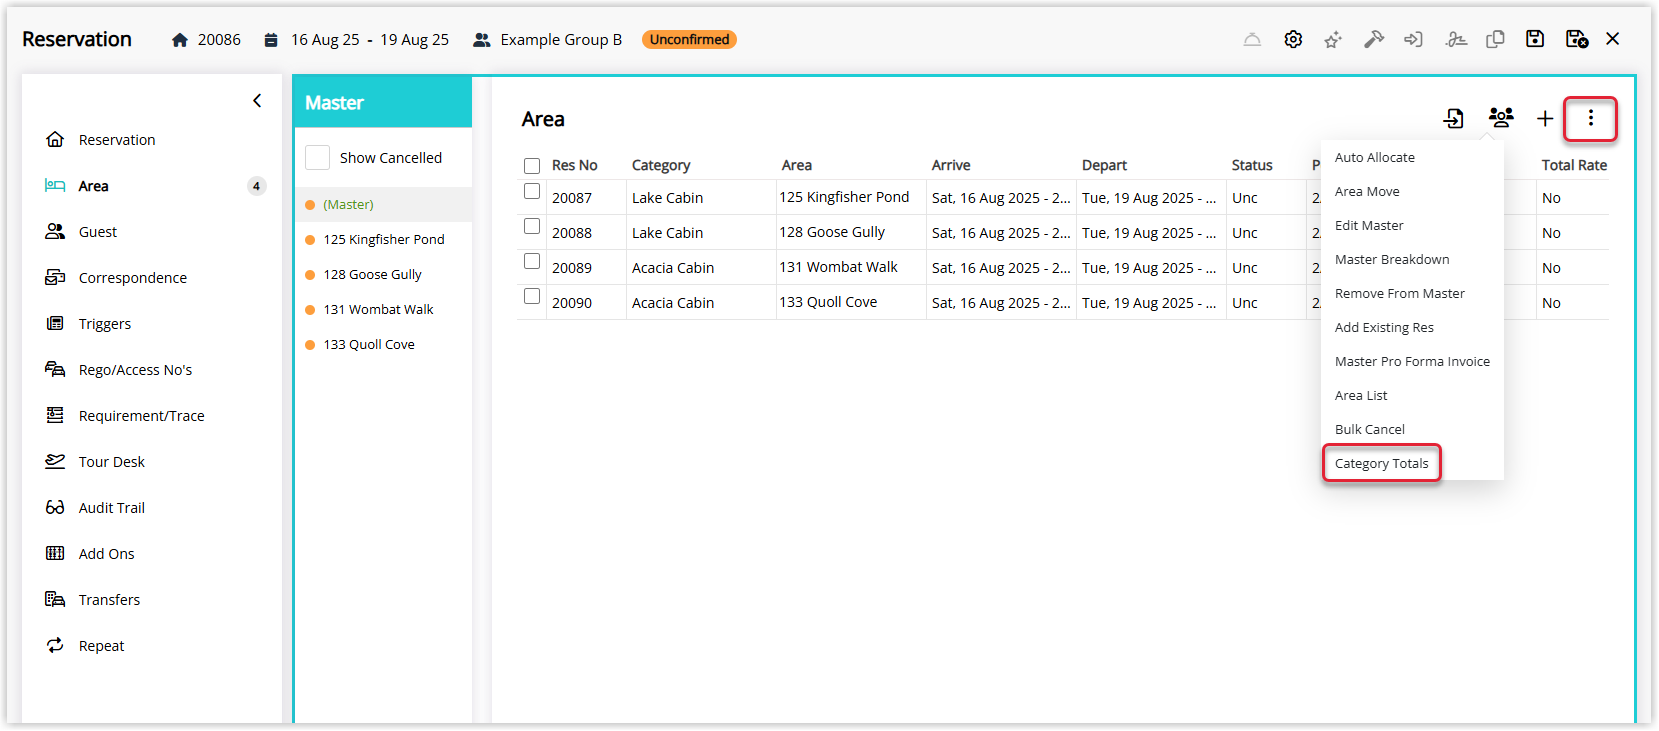The width and height of the screenshot is (1659, 731).
Task: Tick the checkbox for reservation 20089
Action: point(532,261)
